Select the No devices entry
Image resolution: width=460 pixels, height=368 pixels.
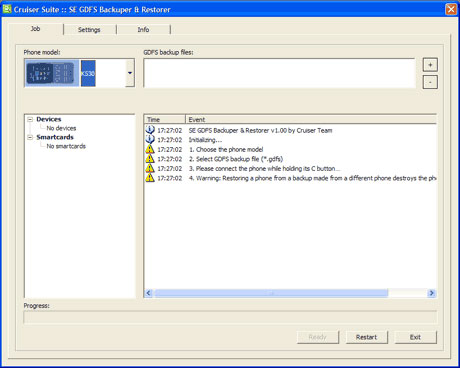coord(61,128)
